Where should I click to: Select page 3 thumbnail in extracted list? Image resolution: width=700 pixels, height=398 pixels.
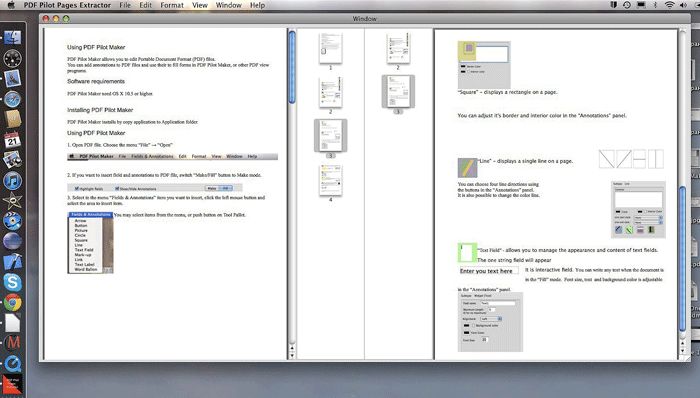pyautogui.click(x=398, y=91)
